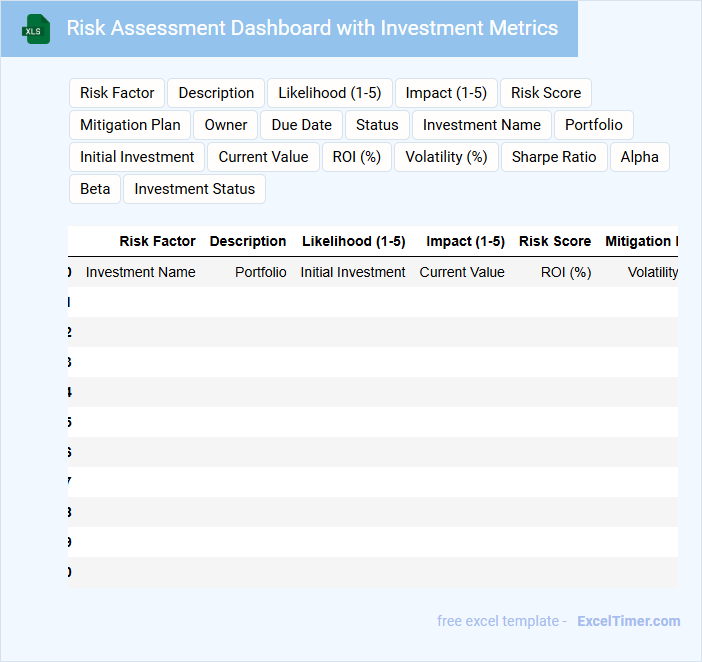The width and height of the screenshot is (702, 662).
Task: Select the Likelihood (1-5) tag
Action: (330, 93)
